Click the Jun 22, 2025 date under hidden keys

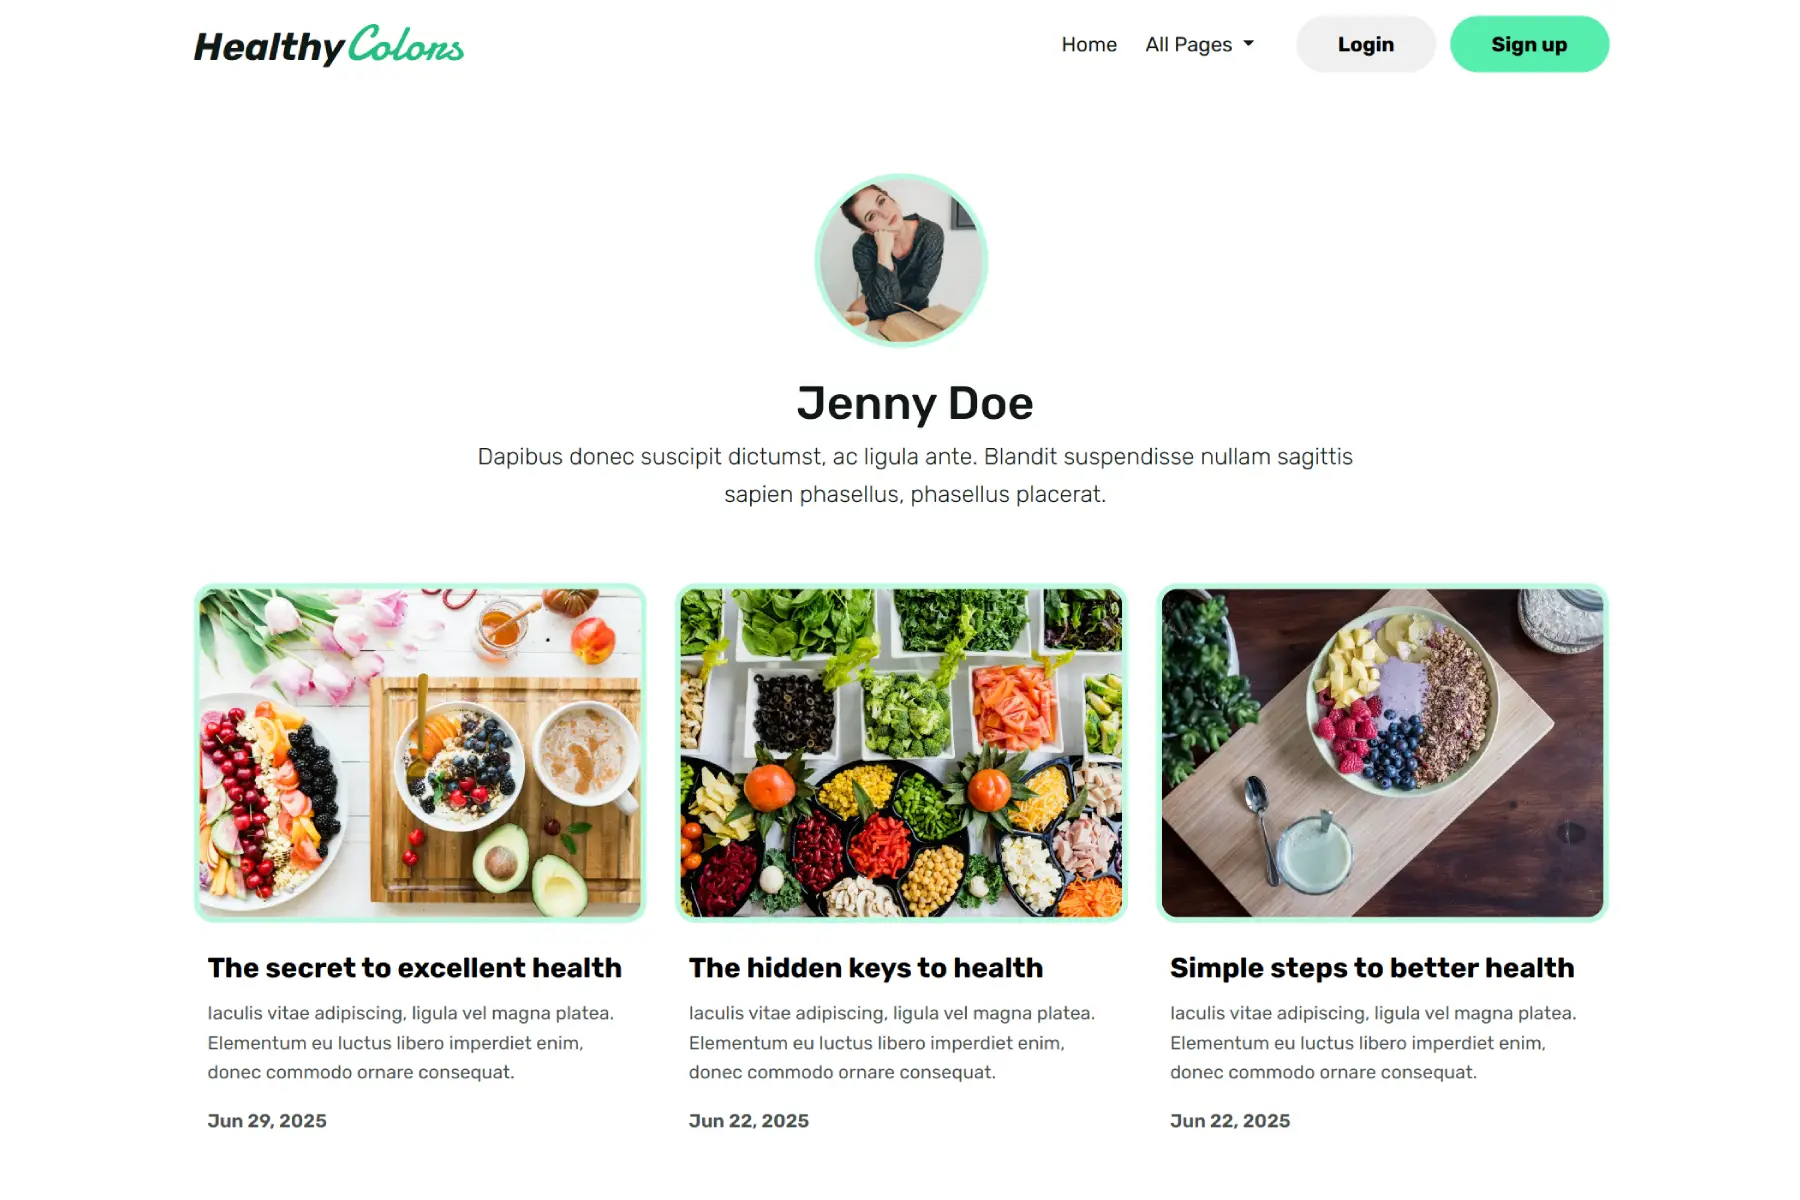[749, 1120]
